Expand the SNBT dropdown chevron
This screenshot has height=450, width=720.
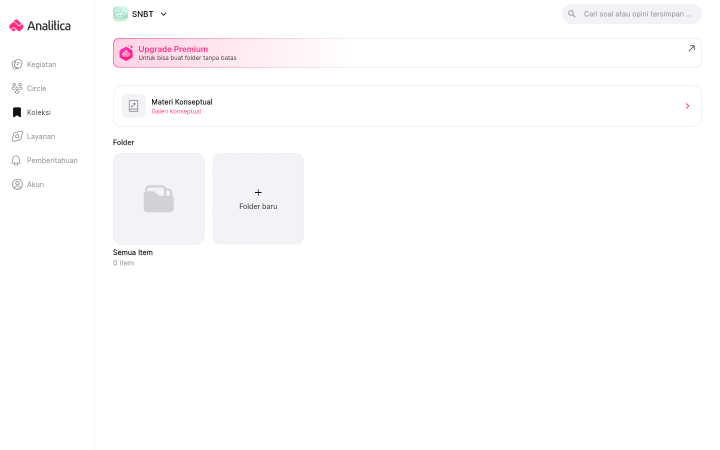pos(163,14)
